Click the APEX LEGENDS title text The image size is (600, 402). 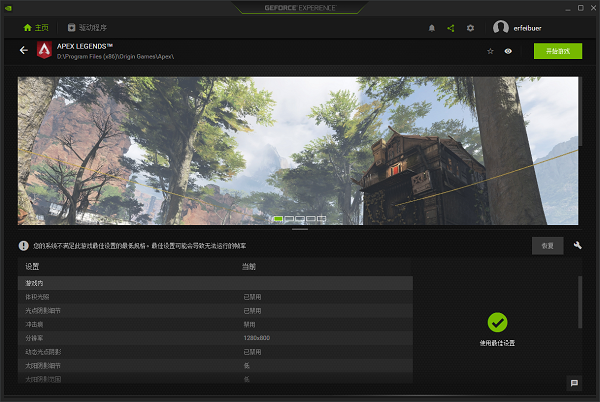tap(85, 46)
